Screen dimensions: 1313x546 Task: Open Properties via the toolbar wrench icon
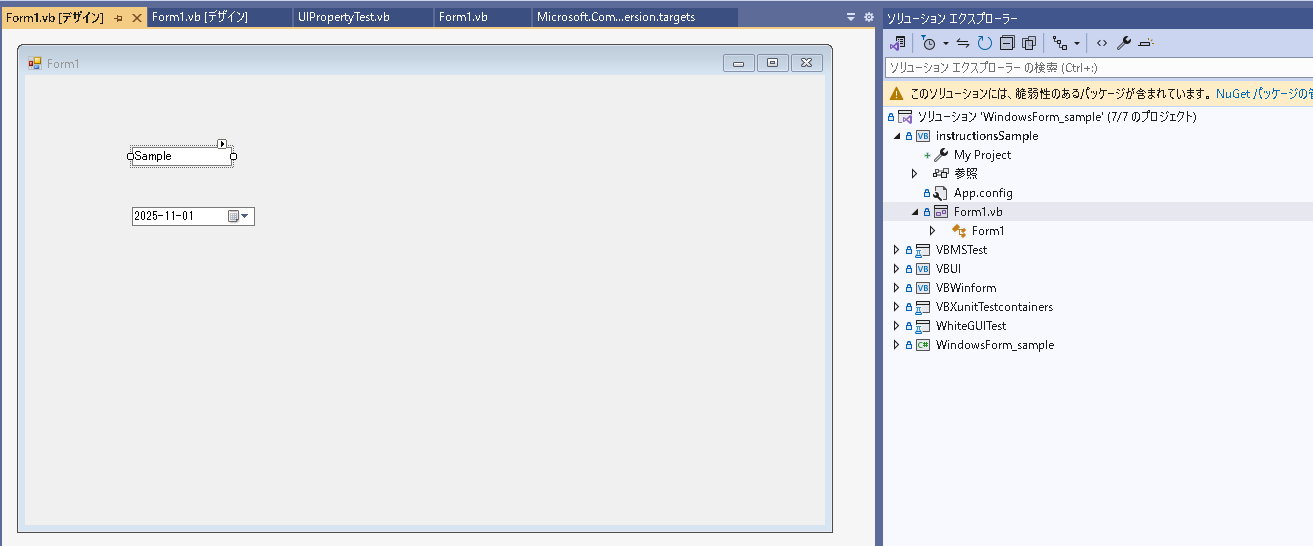[1124, 43]
